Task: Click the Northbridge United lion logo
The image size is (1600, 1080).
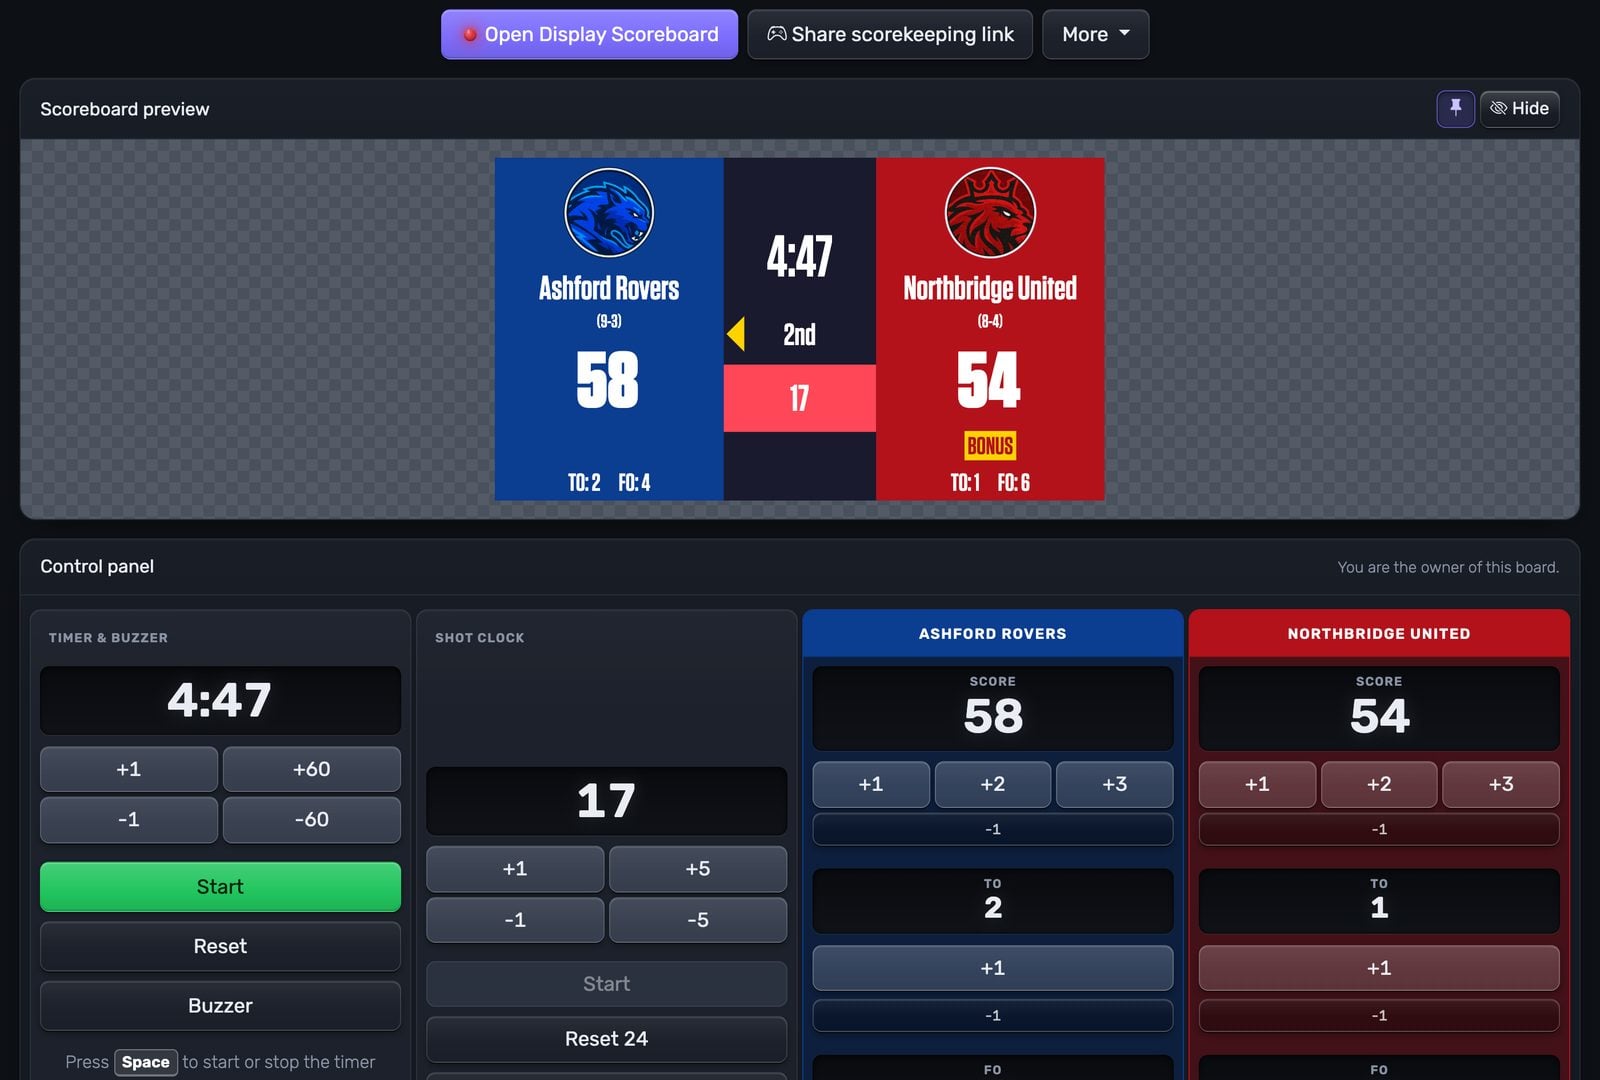Action: click(x=990, y=213)
